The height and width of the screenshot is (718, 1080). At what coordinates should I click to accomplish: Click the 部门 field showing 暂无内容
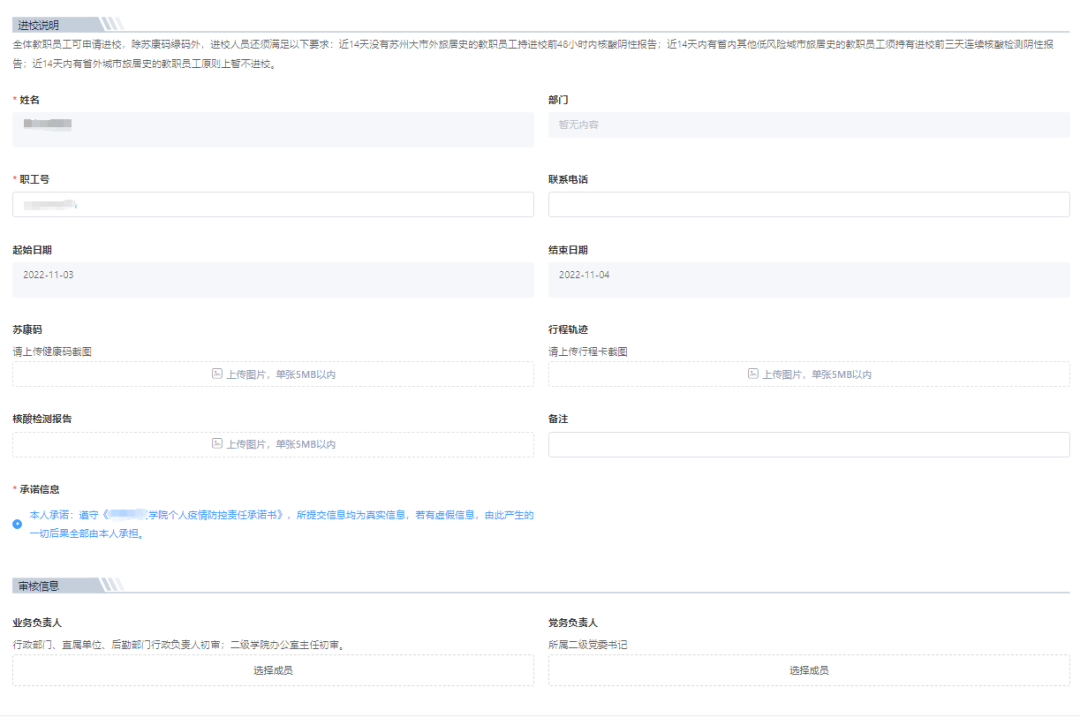tap(808, 125)
